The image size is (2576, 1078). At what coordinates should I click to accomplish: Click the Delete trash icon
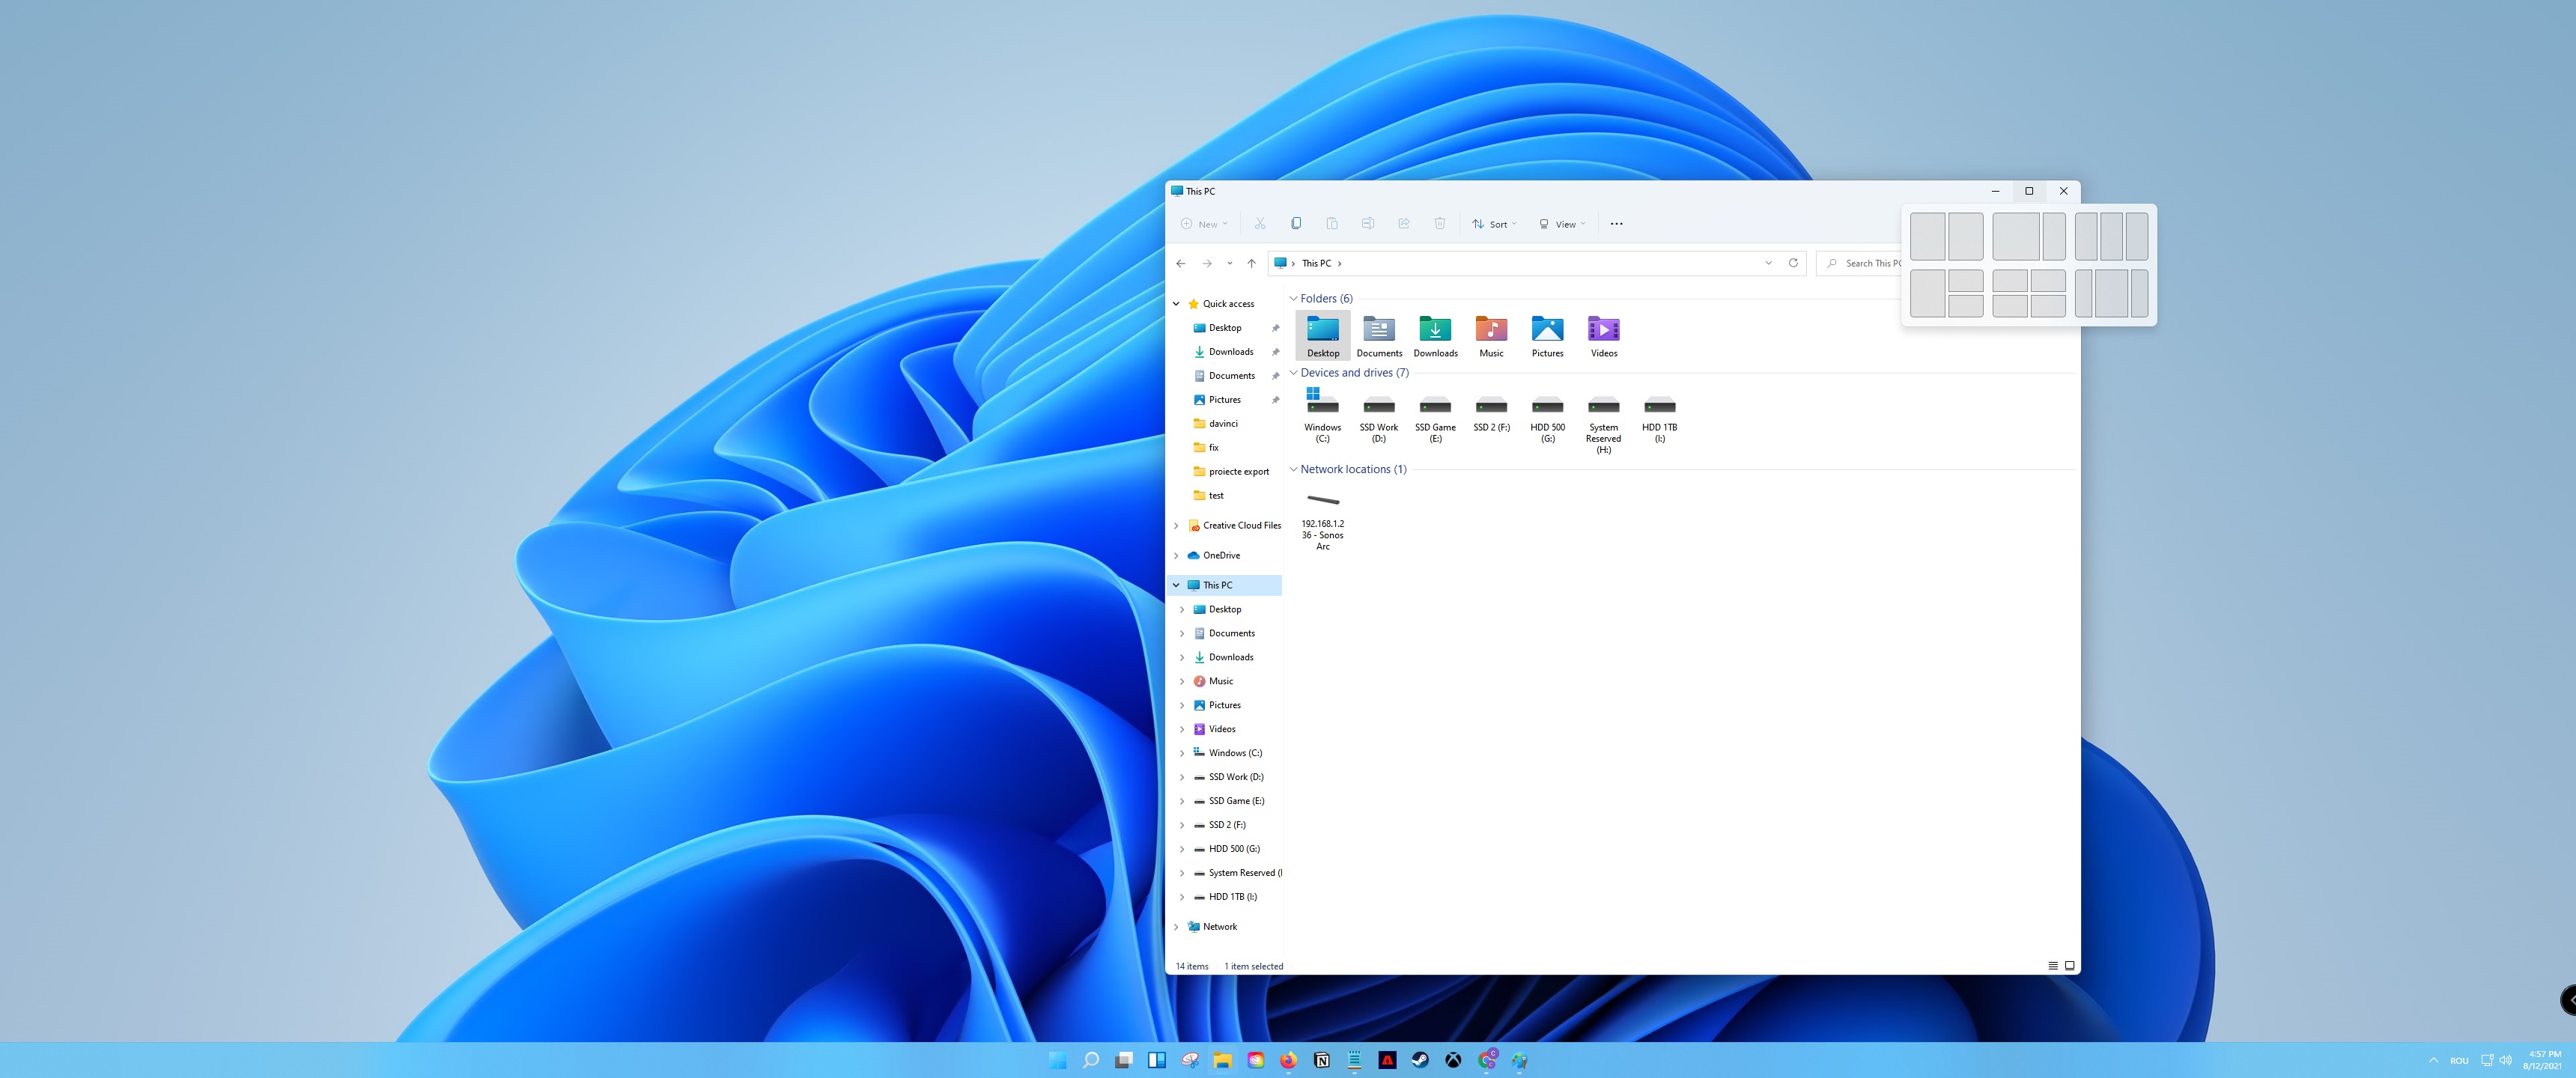(x=1440, y=224)
